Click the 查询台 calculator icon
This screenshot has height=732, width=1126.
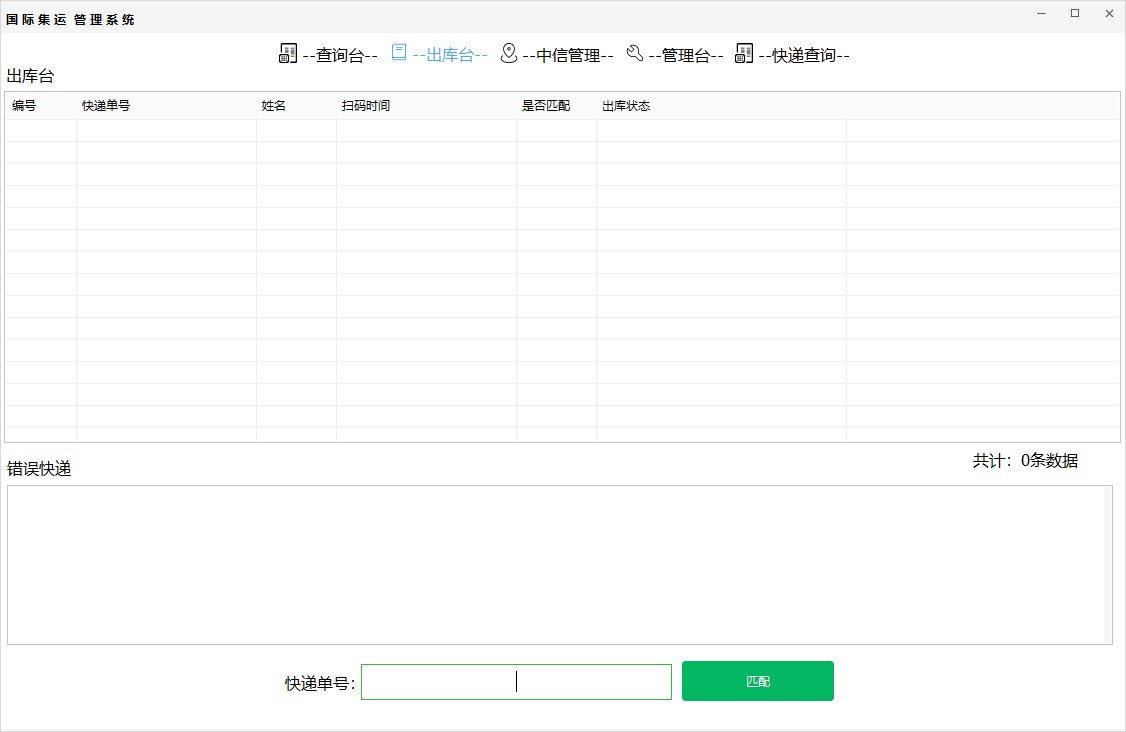click(288, 53)
